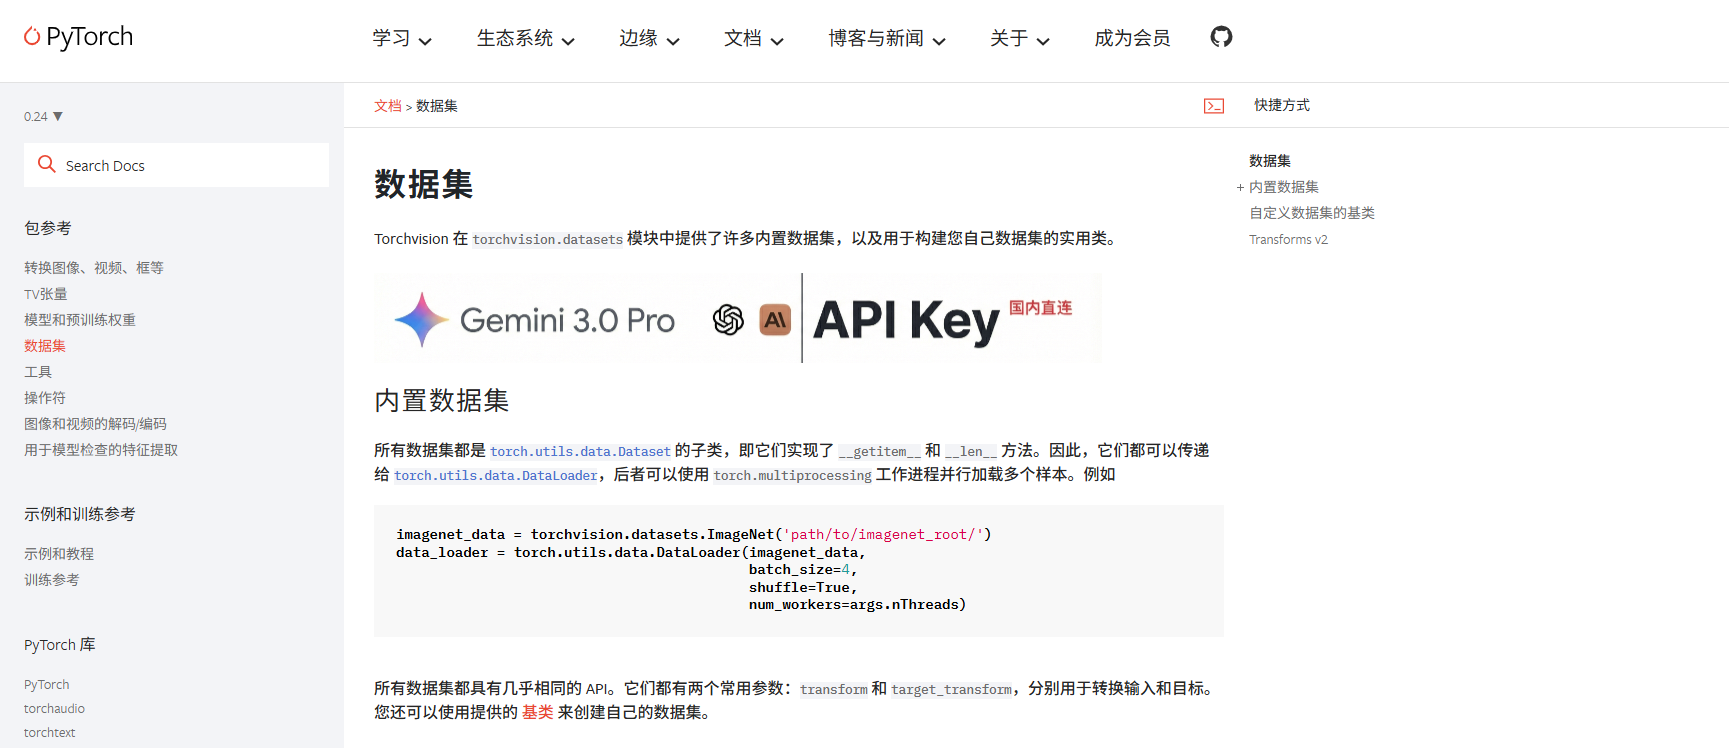Click the OpenAI logo in banner
Image resolution: width=1729 pixels, height=748 pixels.
728,320
